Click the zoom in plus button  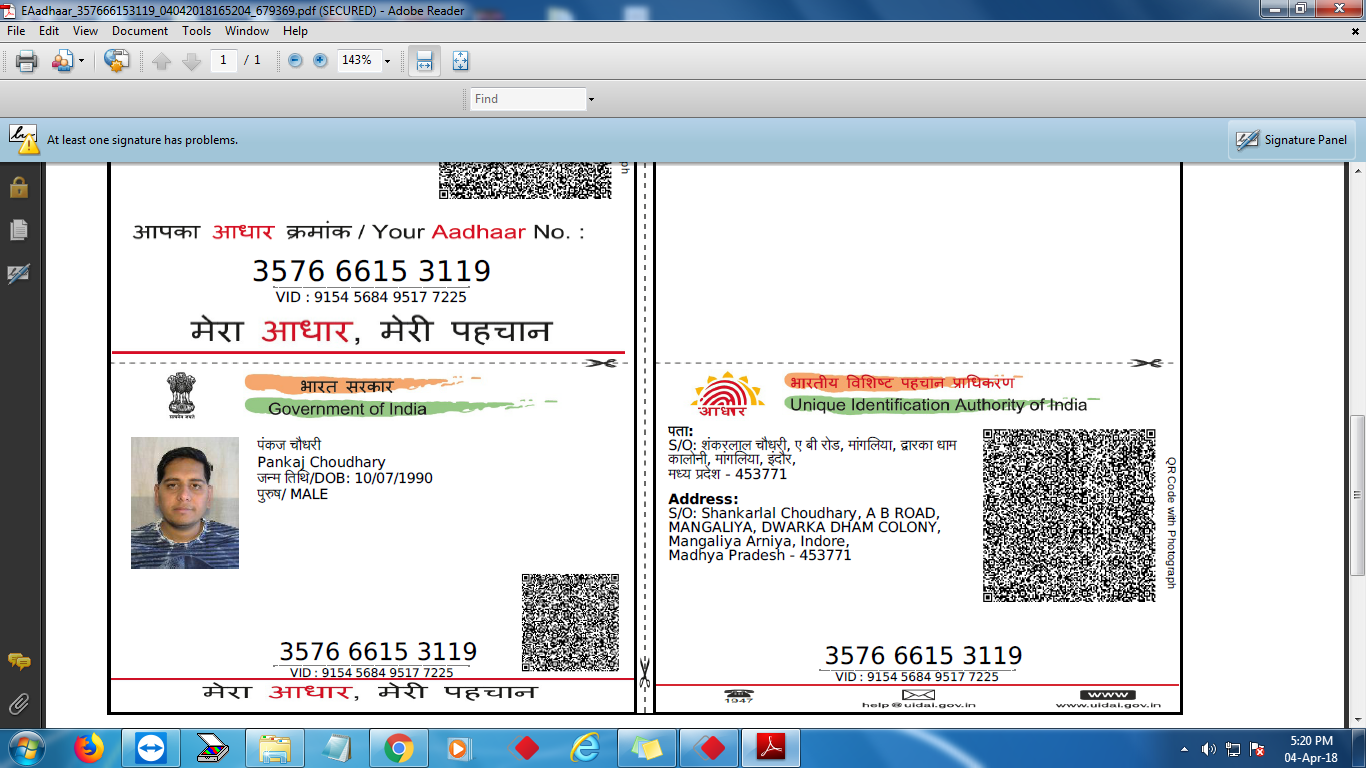320,61
